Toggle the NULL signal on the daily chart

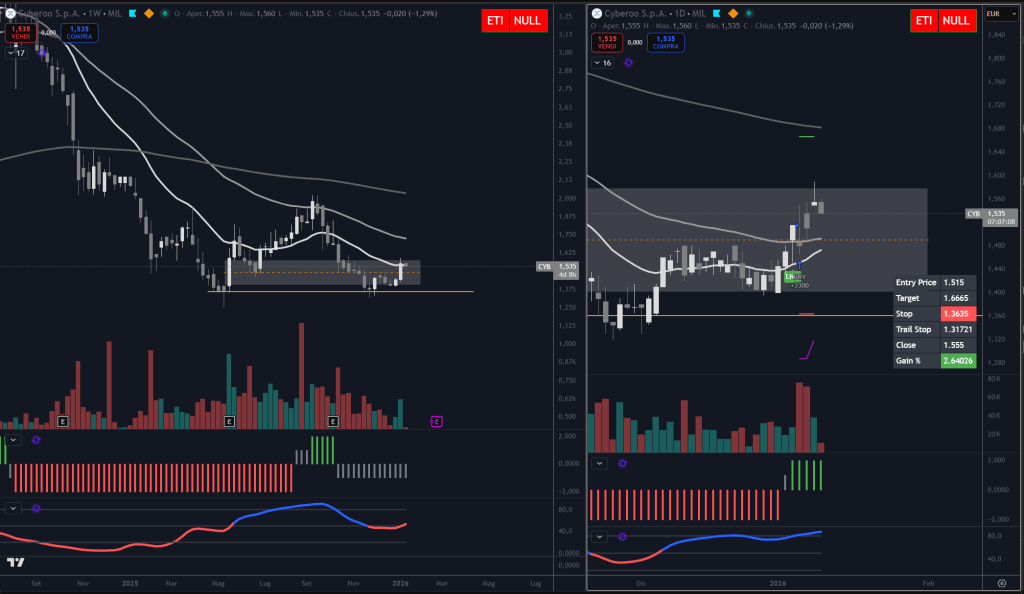tap(955, 20)
